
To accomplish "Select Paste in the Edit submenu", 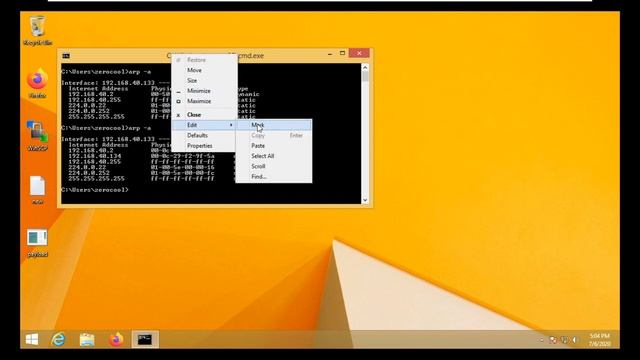I will (273, 146).
